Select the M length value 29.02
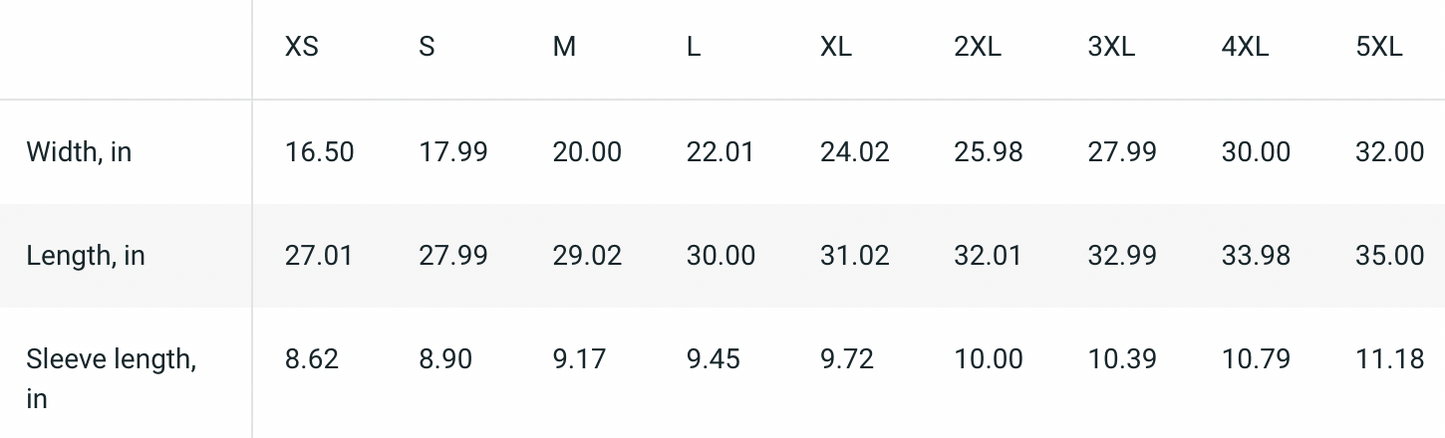 tap(587, 255)
